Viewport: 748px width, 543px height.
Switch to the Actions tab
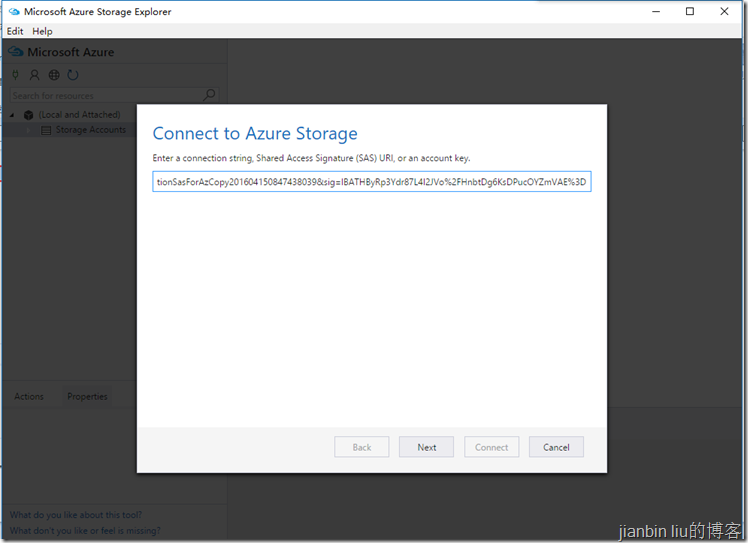(x=29, y=396)
